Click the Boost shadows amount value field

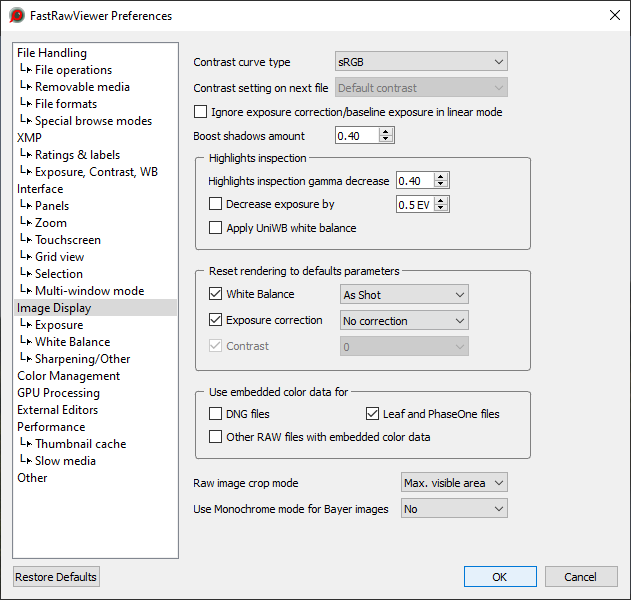[357, 136]
